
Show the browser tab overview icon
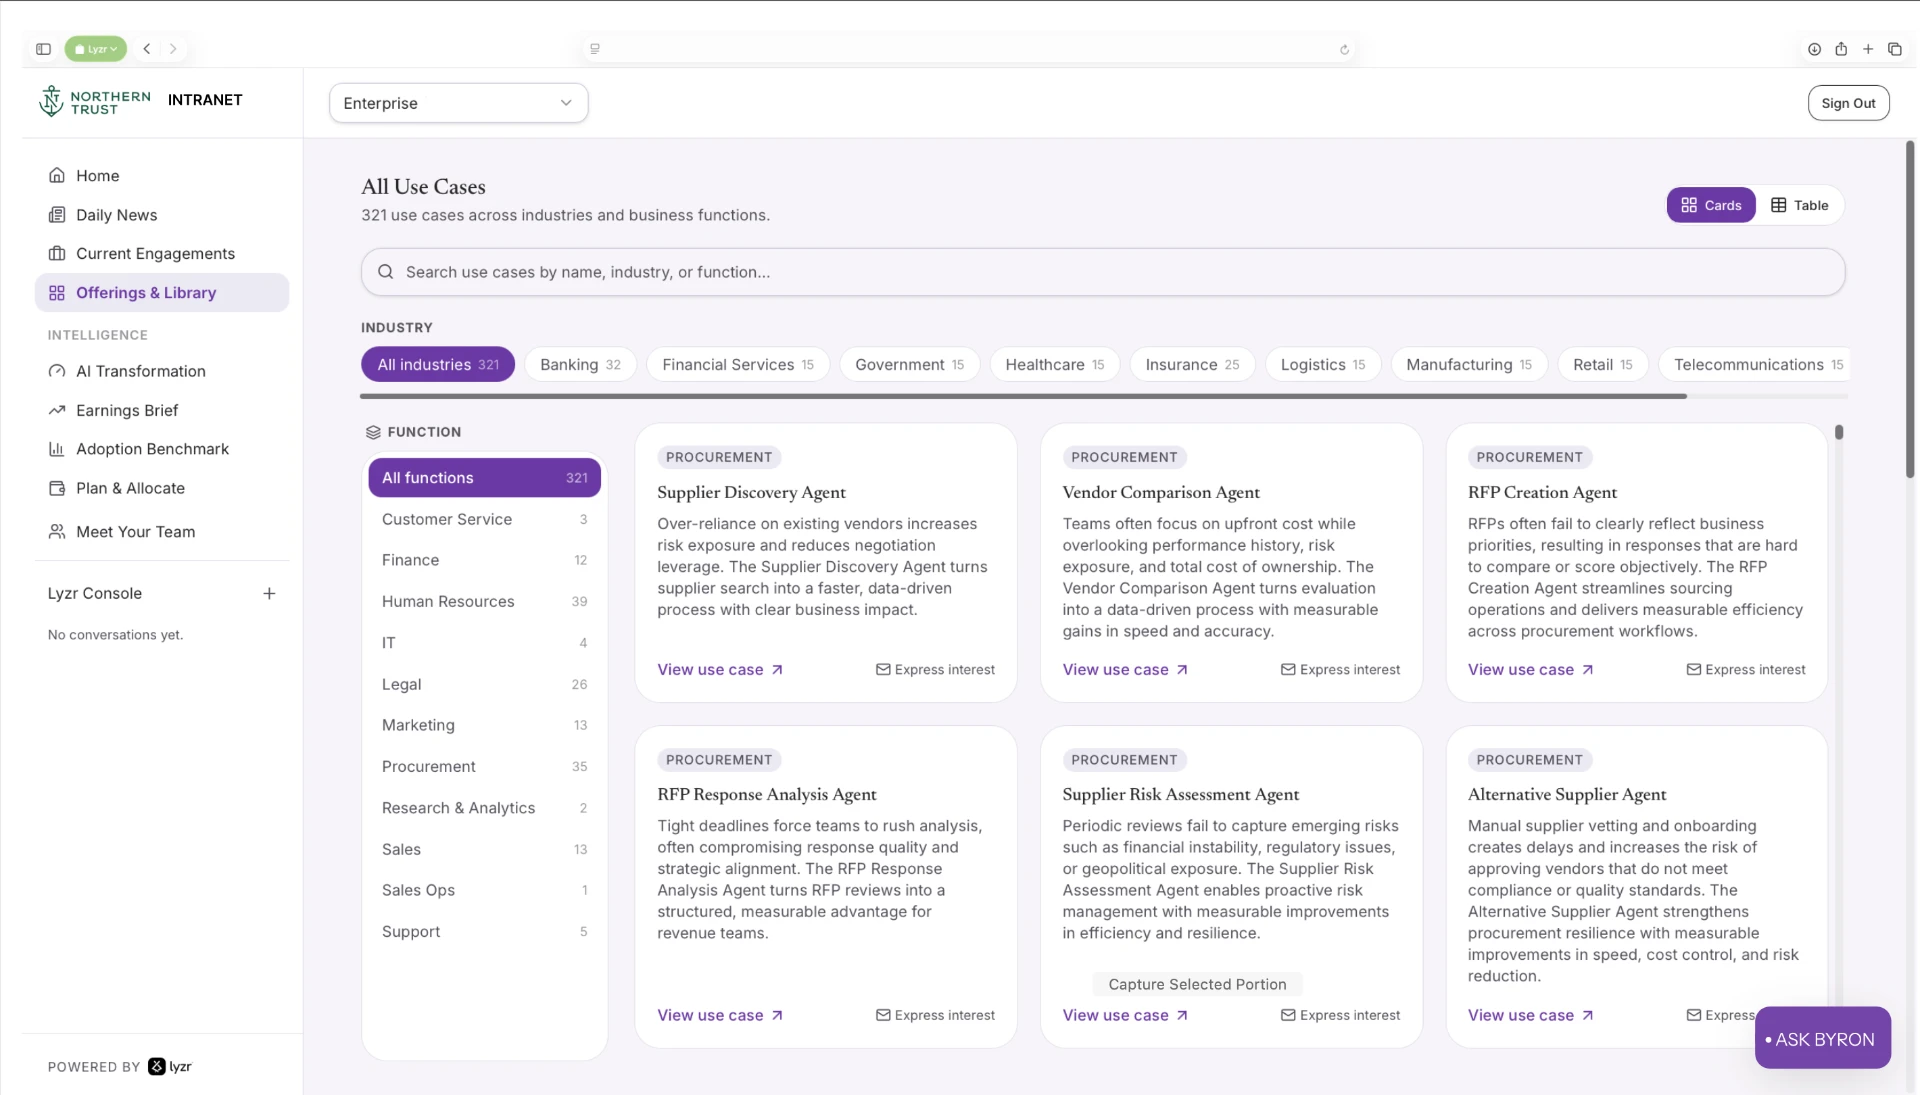point(1895,49)
